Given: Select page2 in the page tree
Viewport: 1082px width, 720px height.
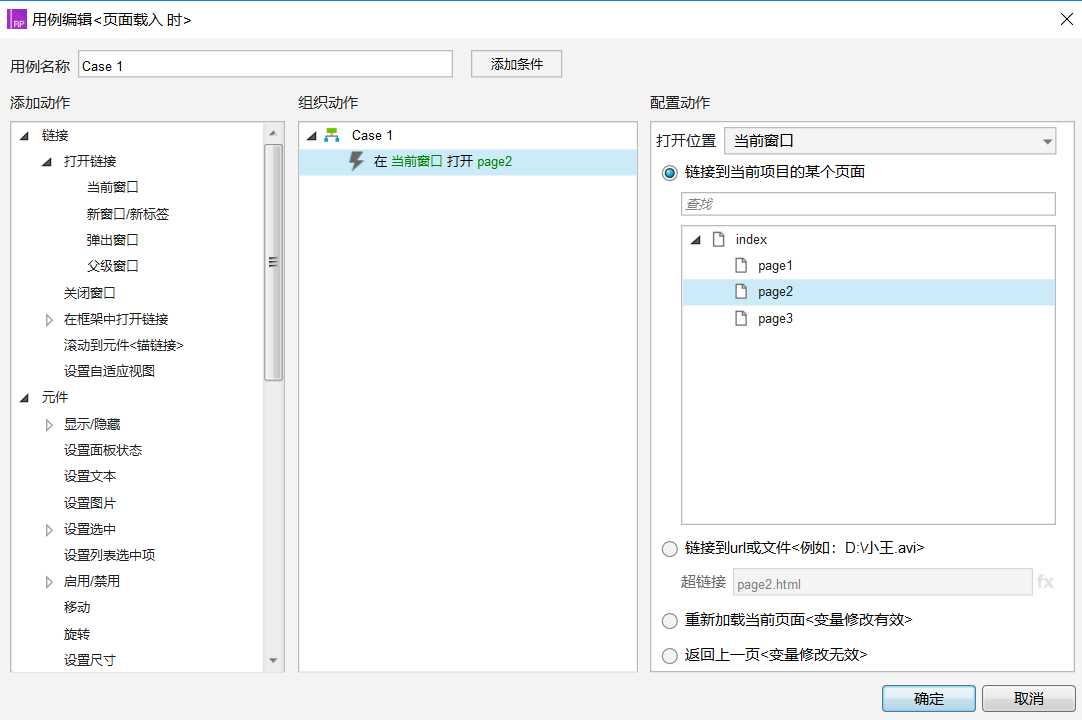Looking at the screenshot, I should point(775,292).
